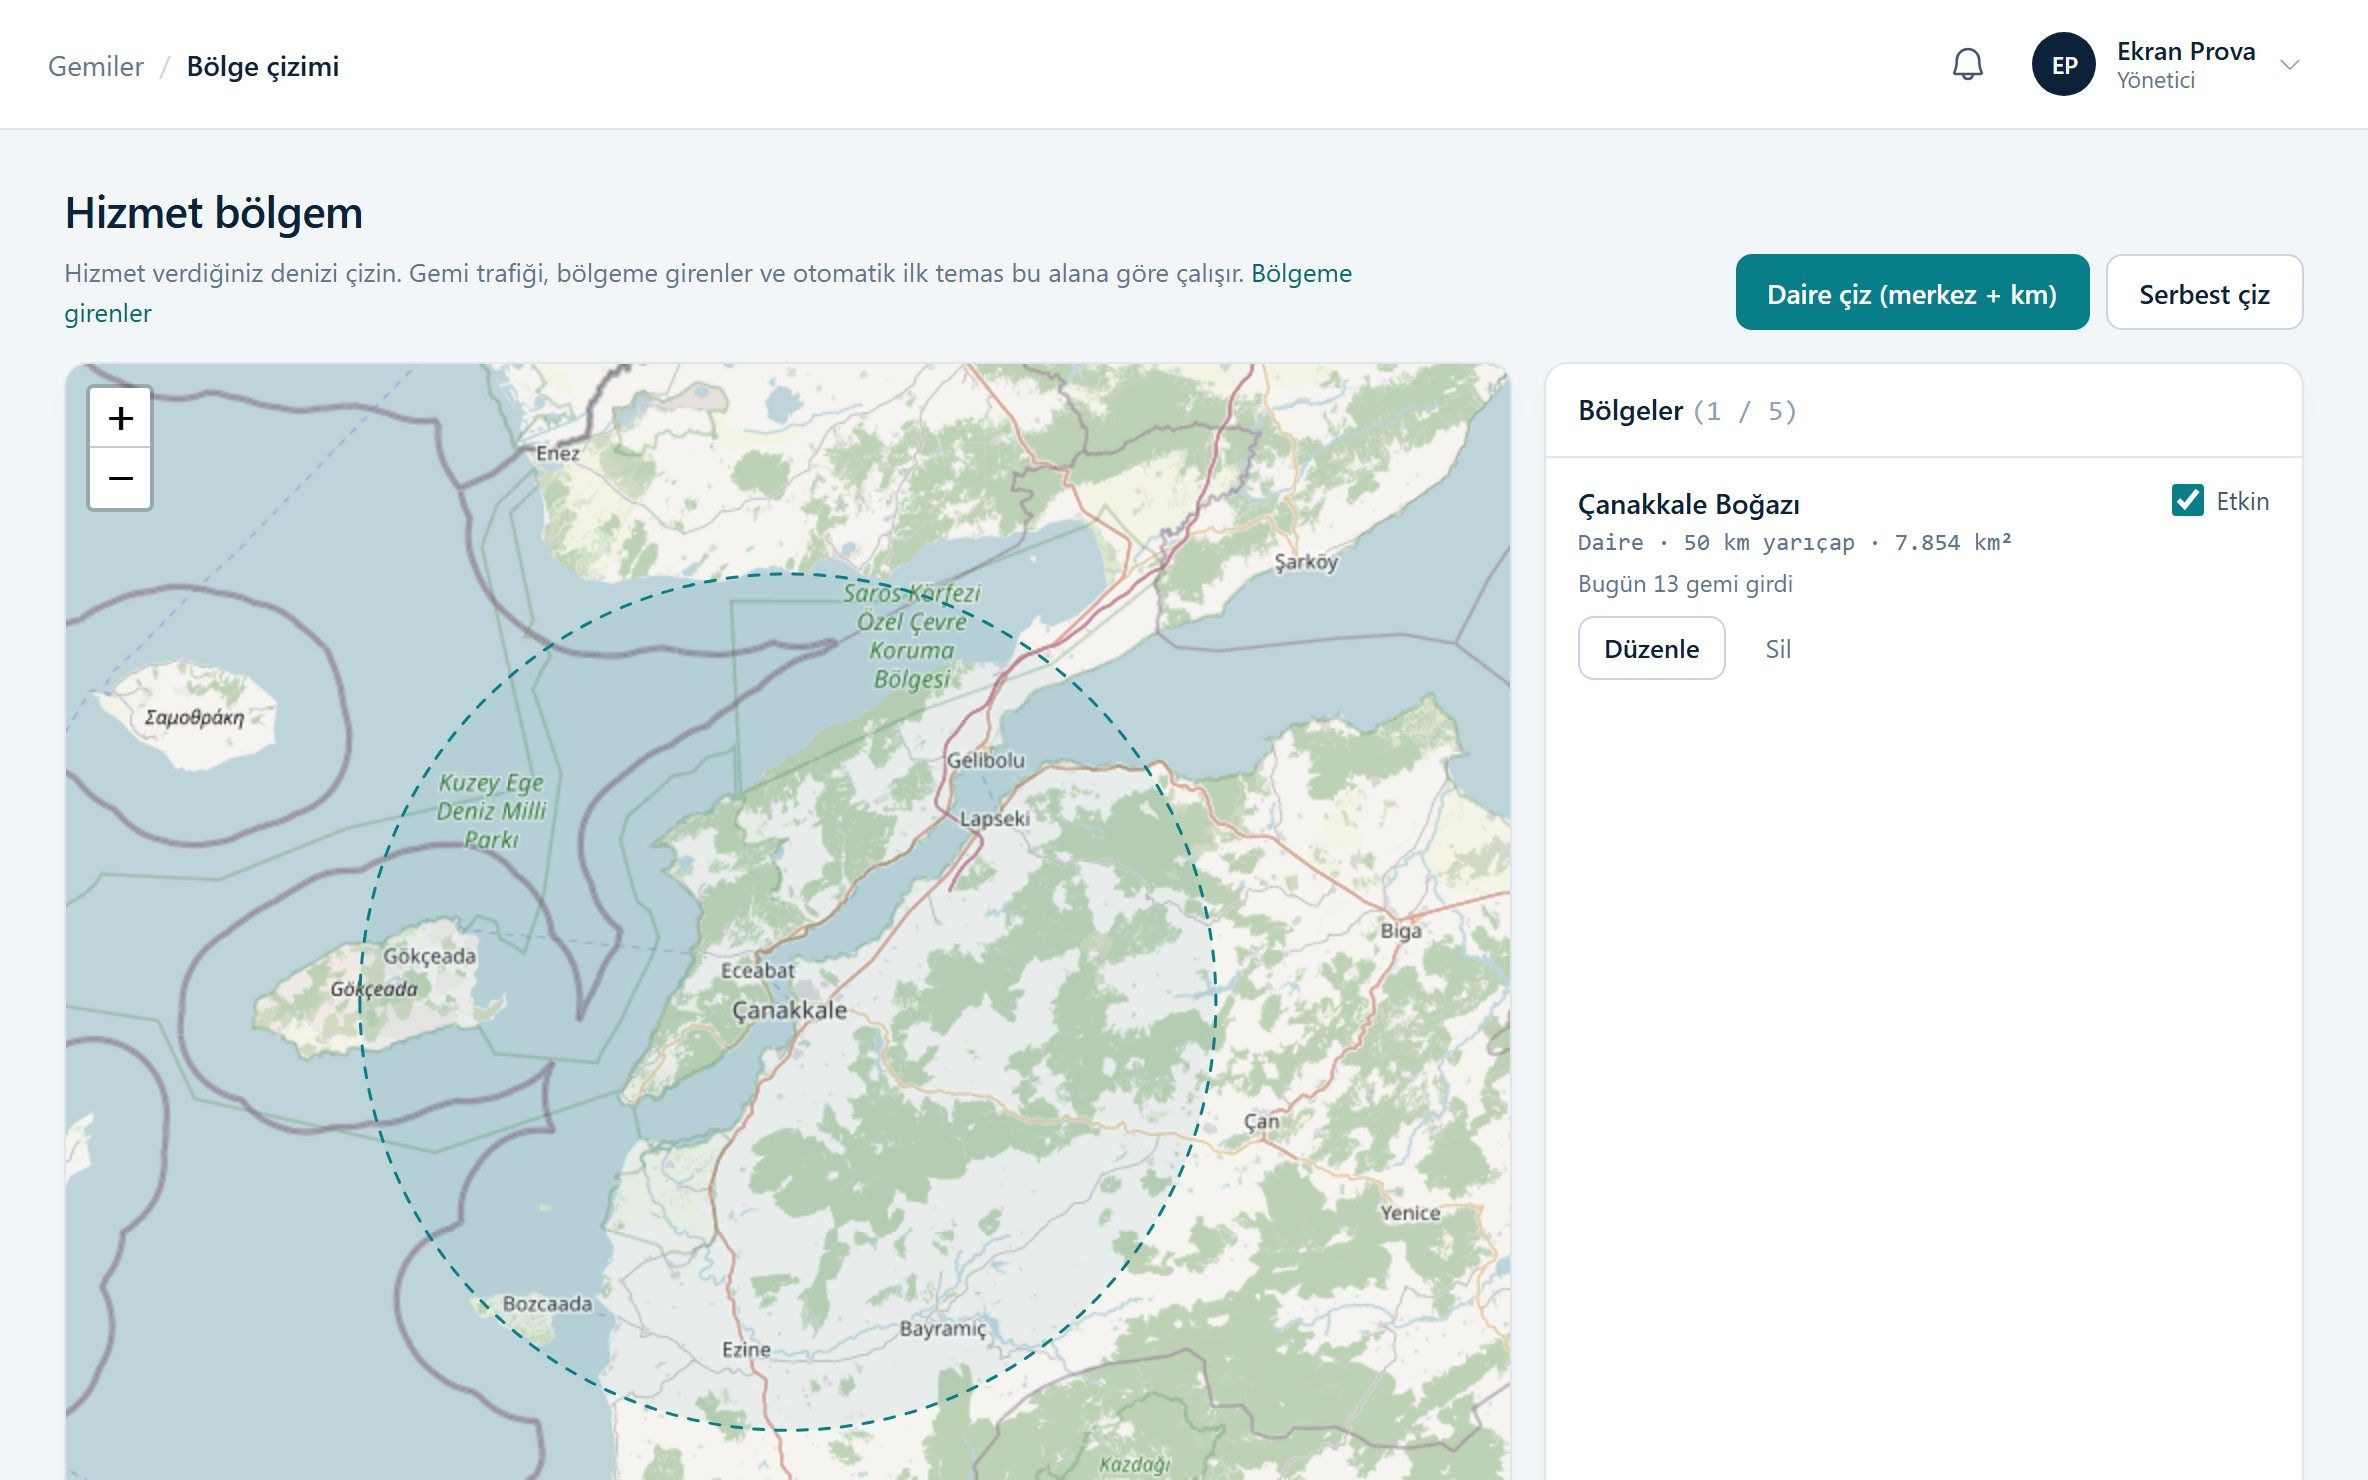Screen dimensions: 2368x1480
Task: Click the Çanakkale city label on the map
Action: 789,1010
